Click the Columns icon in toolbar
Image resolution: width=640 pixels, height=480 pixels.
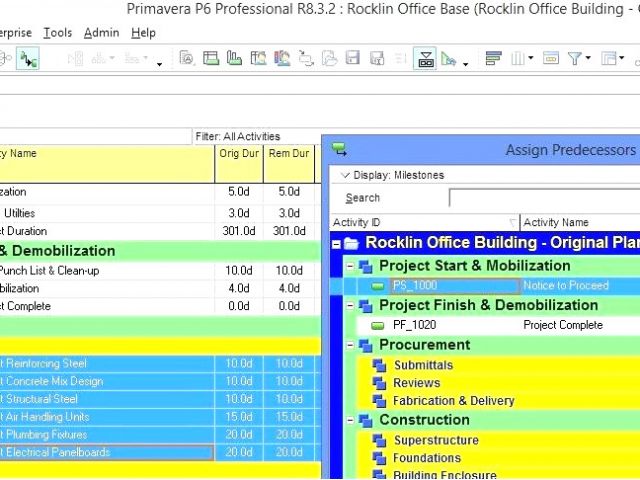click(x=518, y=59)
